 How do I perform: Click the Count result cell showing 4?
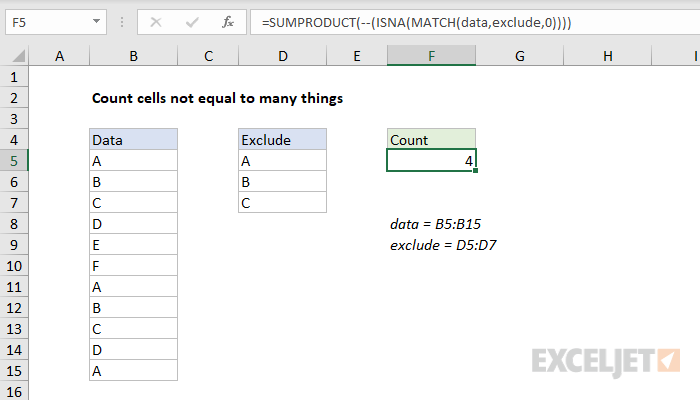pyautogui.click(x=431, y=160)
